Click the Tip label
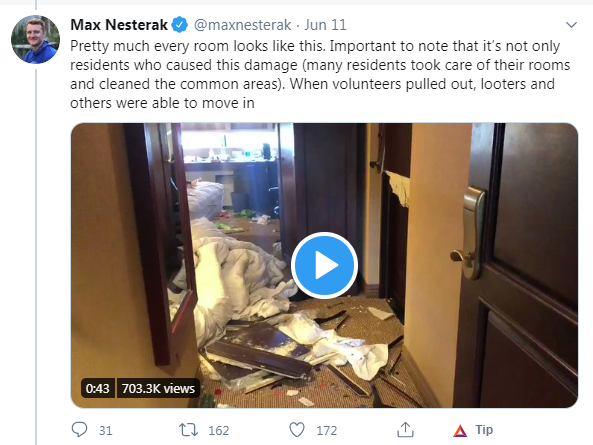Viewport: 593px width, 445px height. pyautogui.click(x=484, y=430)
